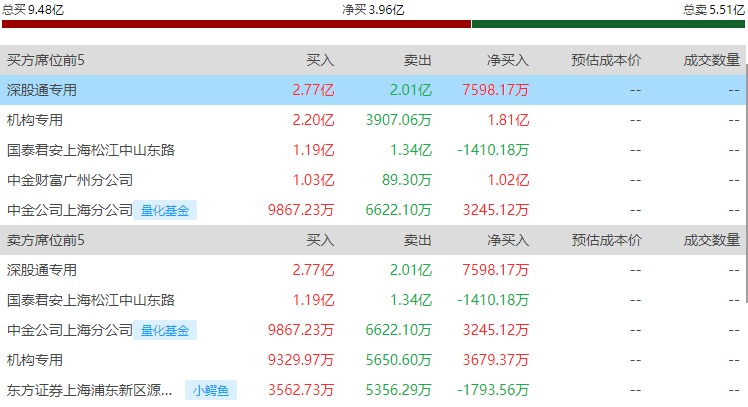Click the 1.03亿 buy value
Viewport: 748px width, 407px height.
[313, 180]
